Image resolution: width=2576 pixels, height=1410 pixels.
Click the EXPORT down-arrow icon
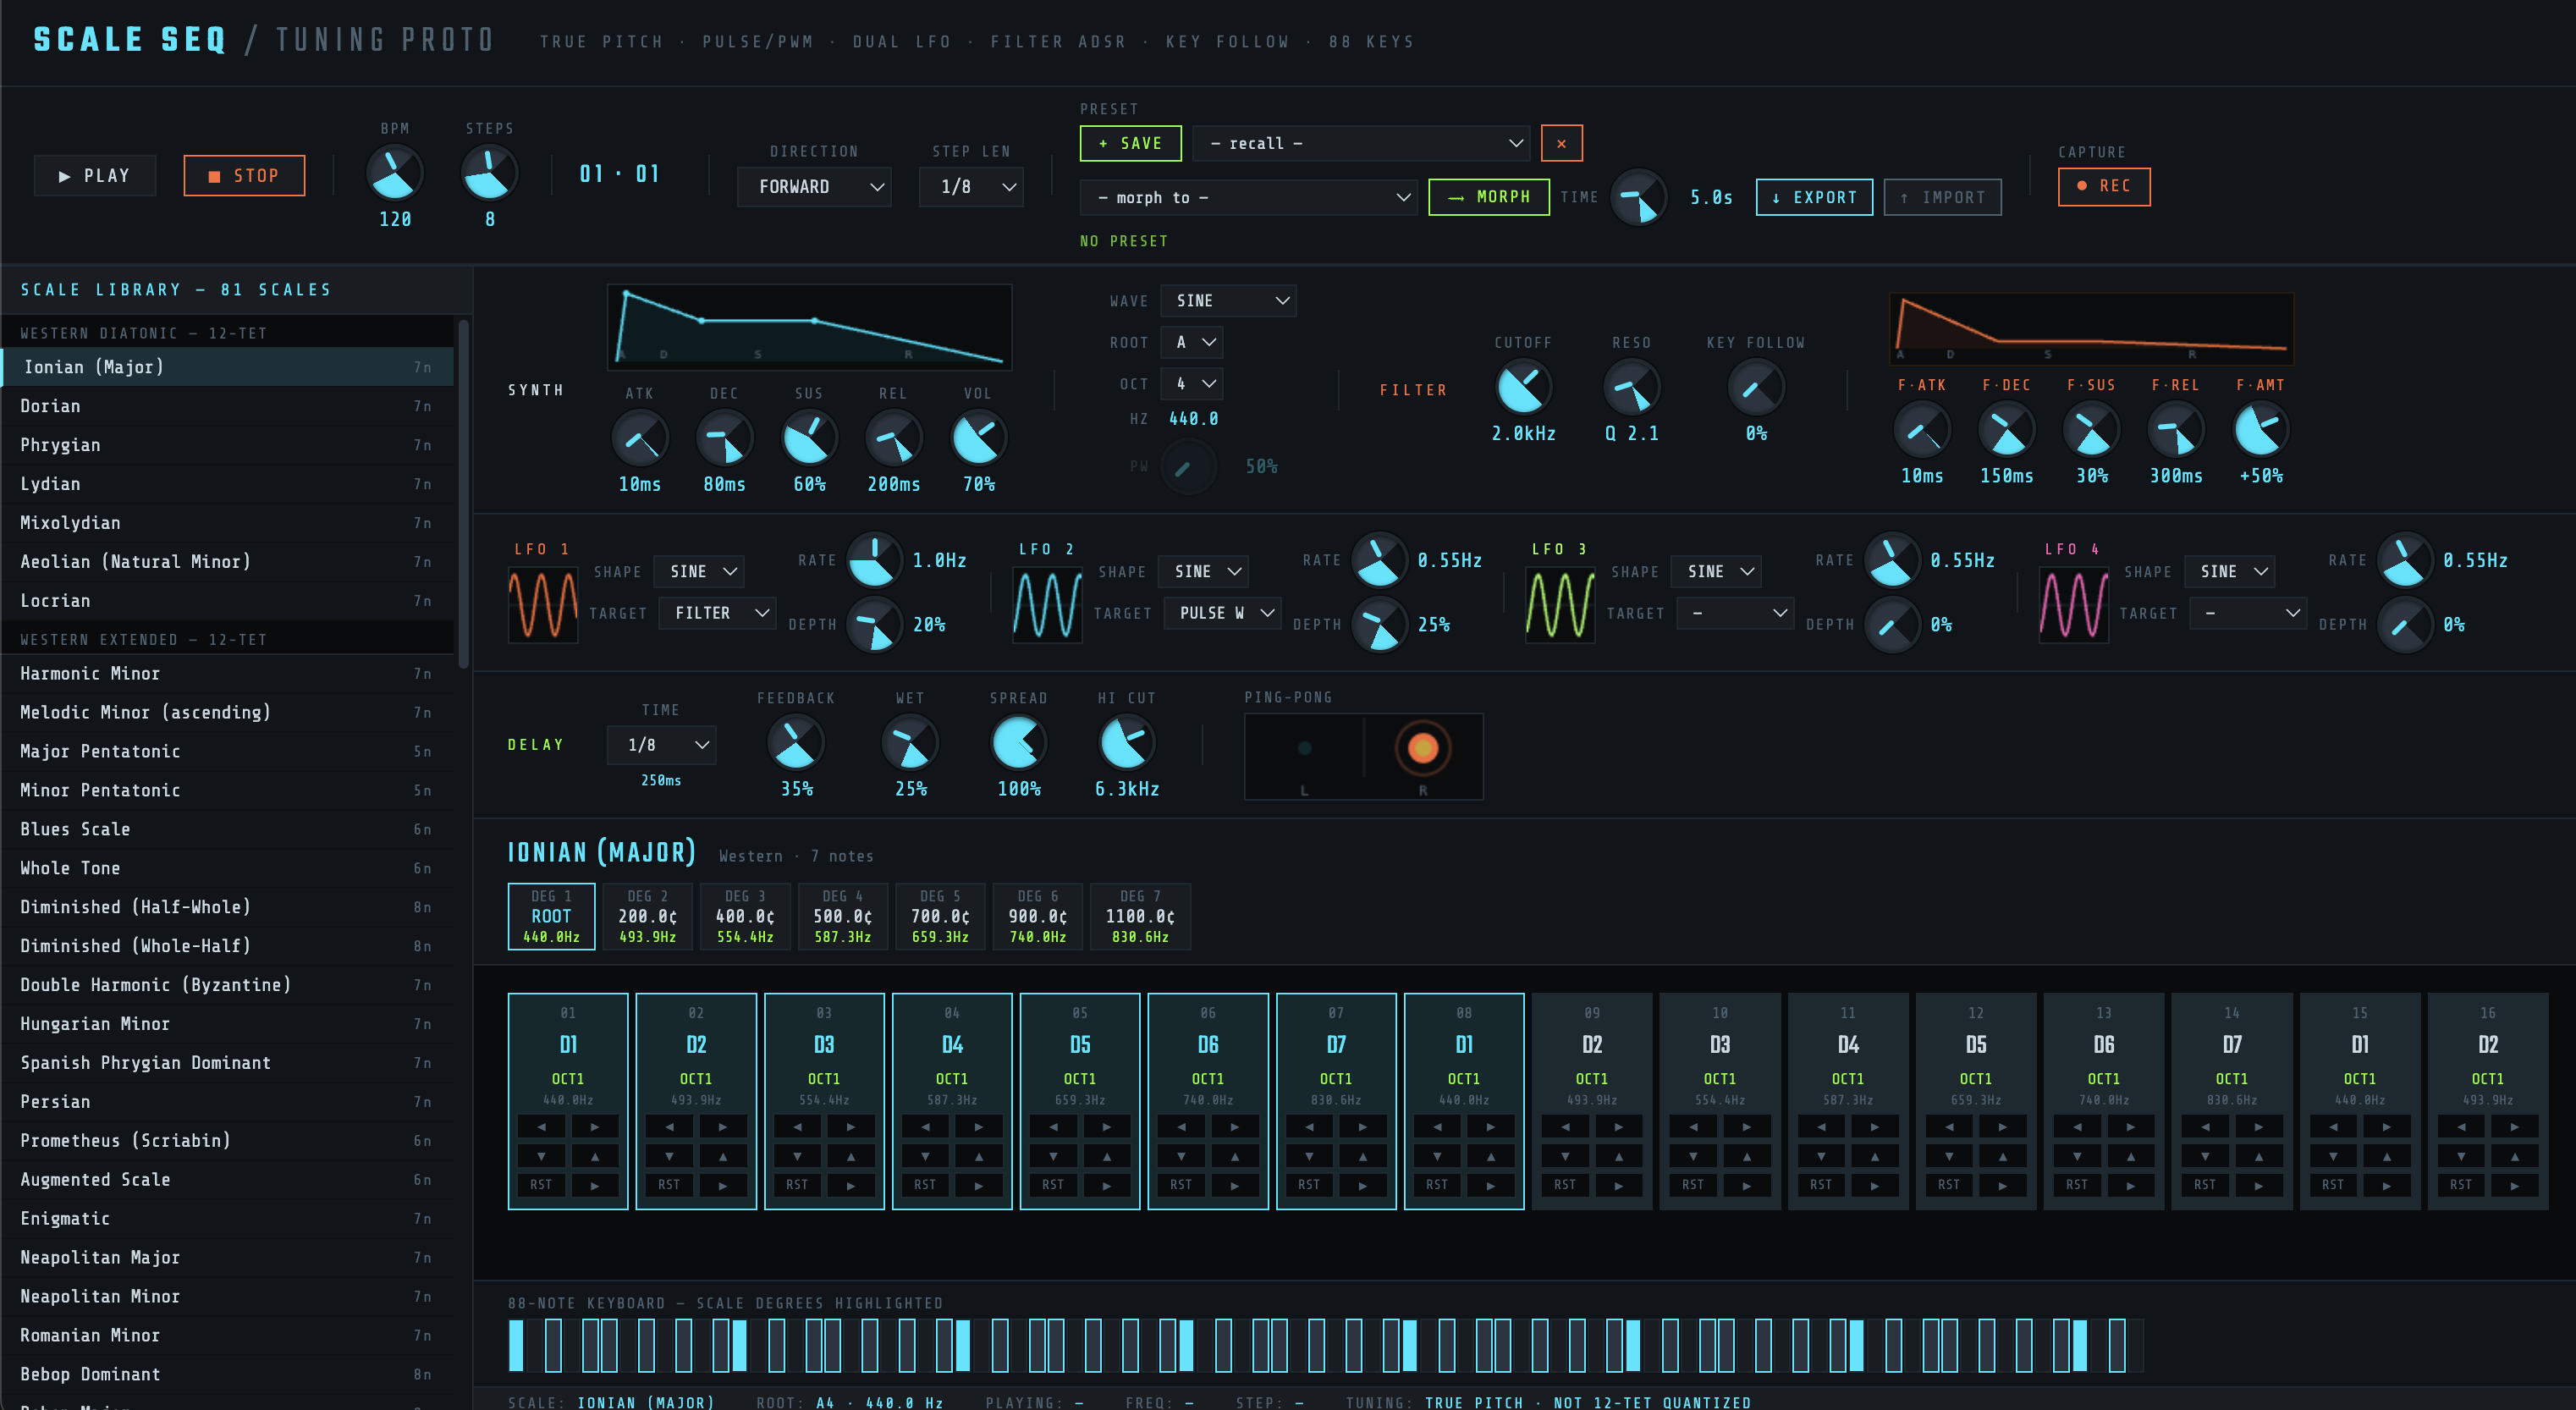[1777, 197]
